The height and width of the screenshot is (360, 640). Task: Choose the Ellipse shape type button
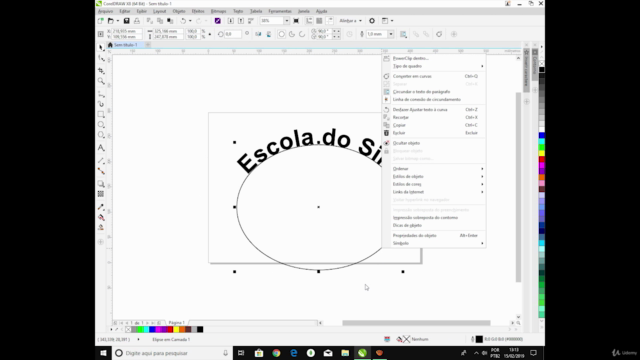[282, 34]
